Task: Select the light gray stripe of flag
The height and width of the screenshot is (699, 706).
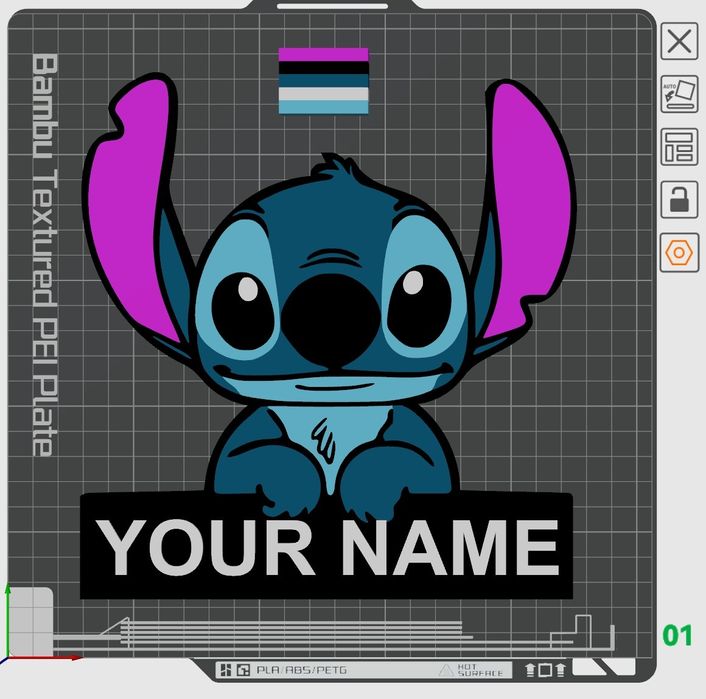Action: 323,94
